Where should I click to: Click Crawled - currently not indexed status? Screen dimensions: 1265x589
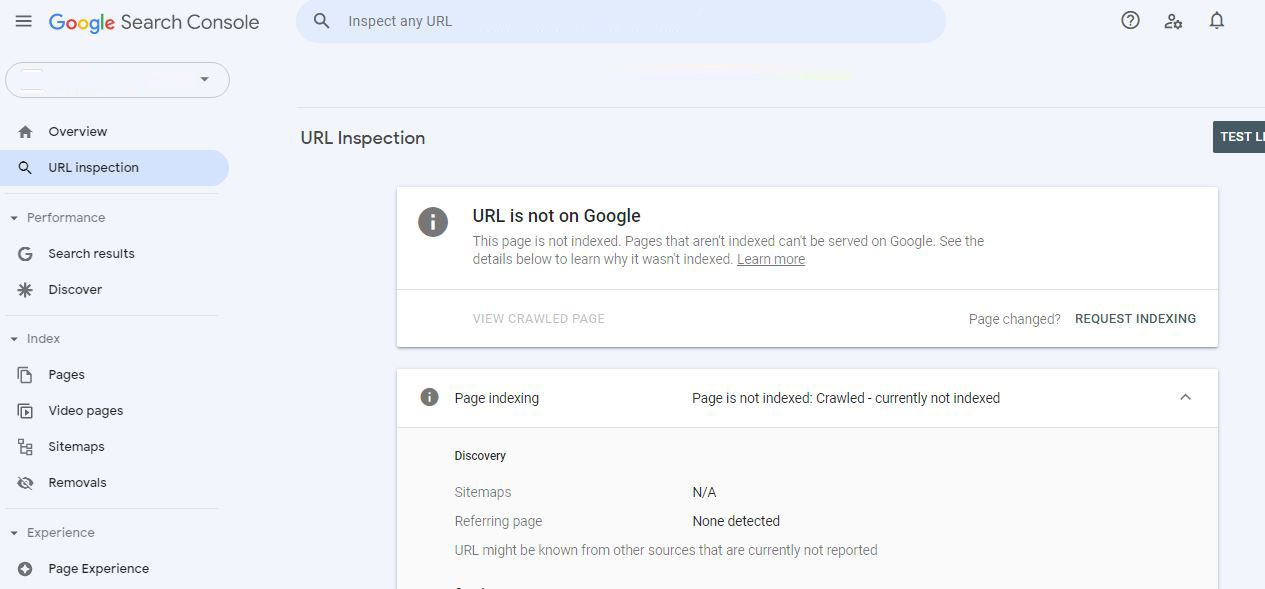pyautogui.click(x=908, y=398)
